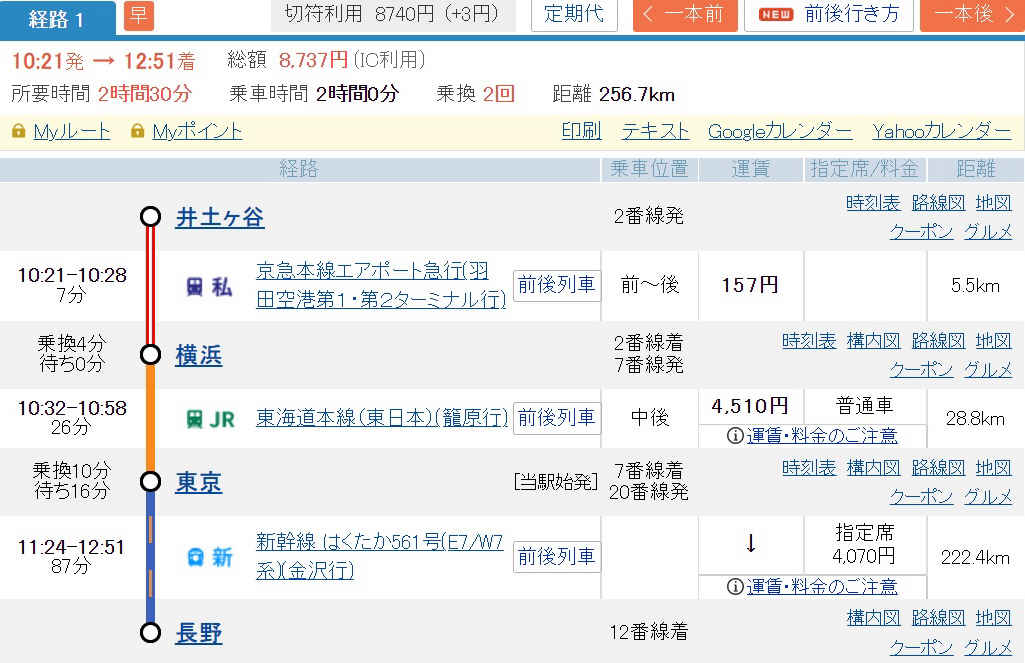Click the 指定席 4,070円 seat charge
Screen dimensions: 1025x663
point(864,544)
